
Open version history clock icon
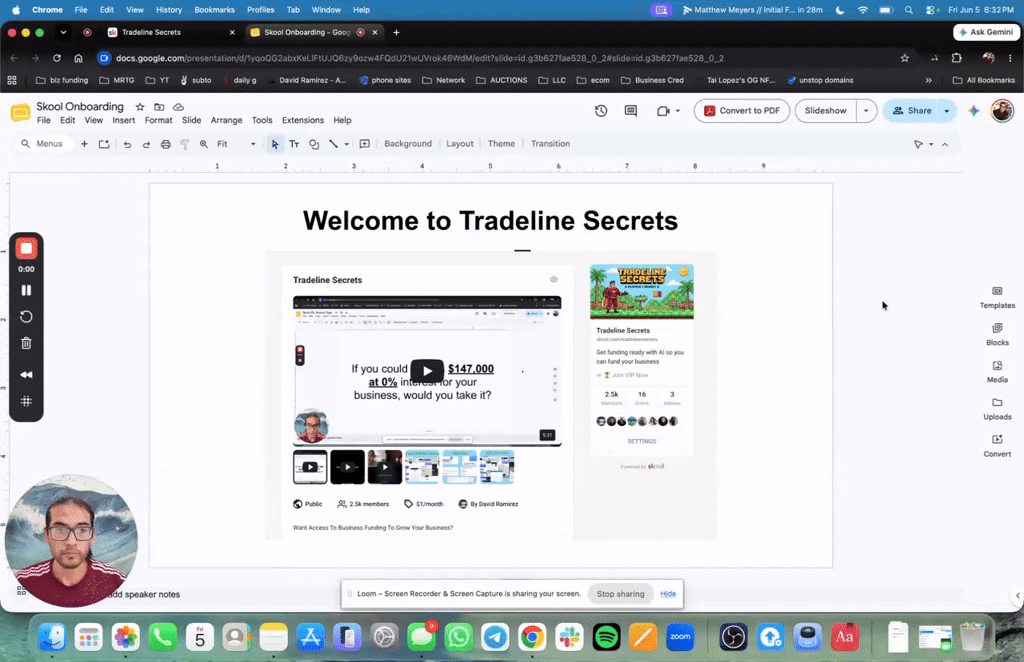[x=601, y=111]
